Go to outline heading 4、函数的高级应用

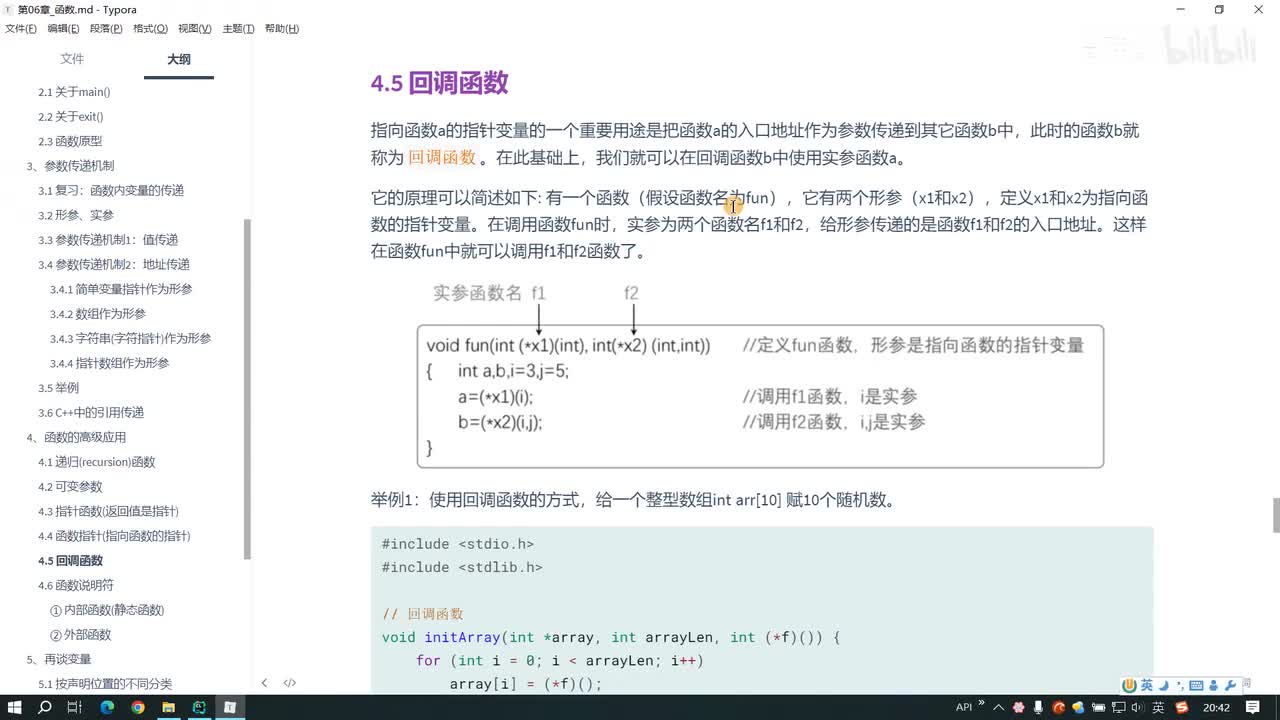[76, 437]
